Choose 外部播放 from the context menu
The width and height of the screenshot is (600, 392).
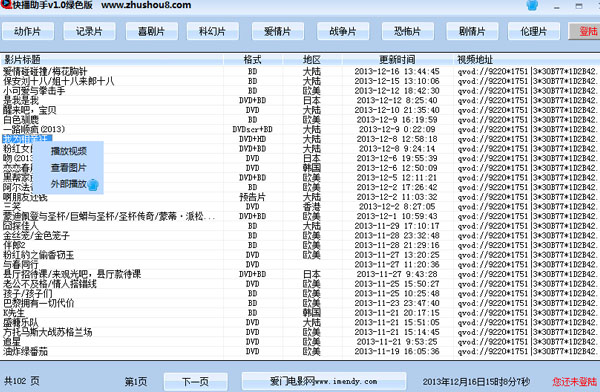pos(69,184)
